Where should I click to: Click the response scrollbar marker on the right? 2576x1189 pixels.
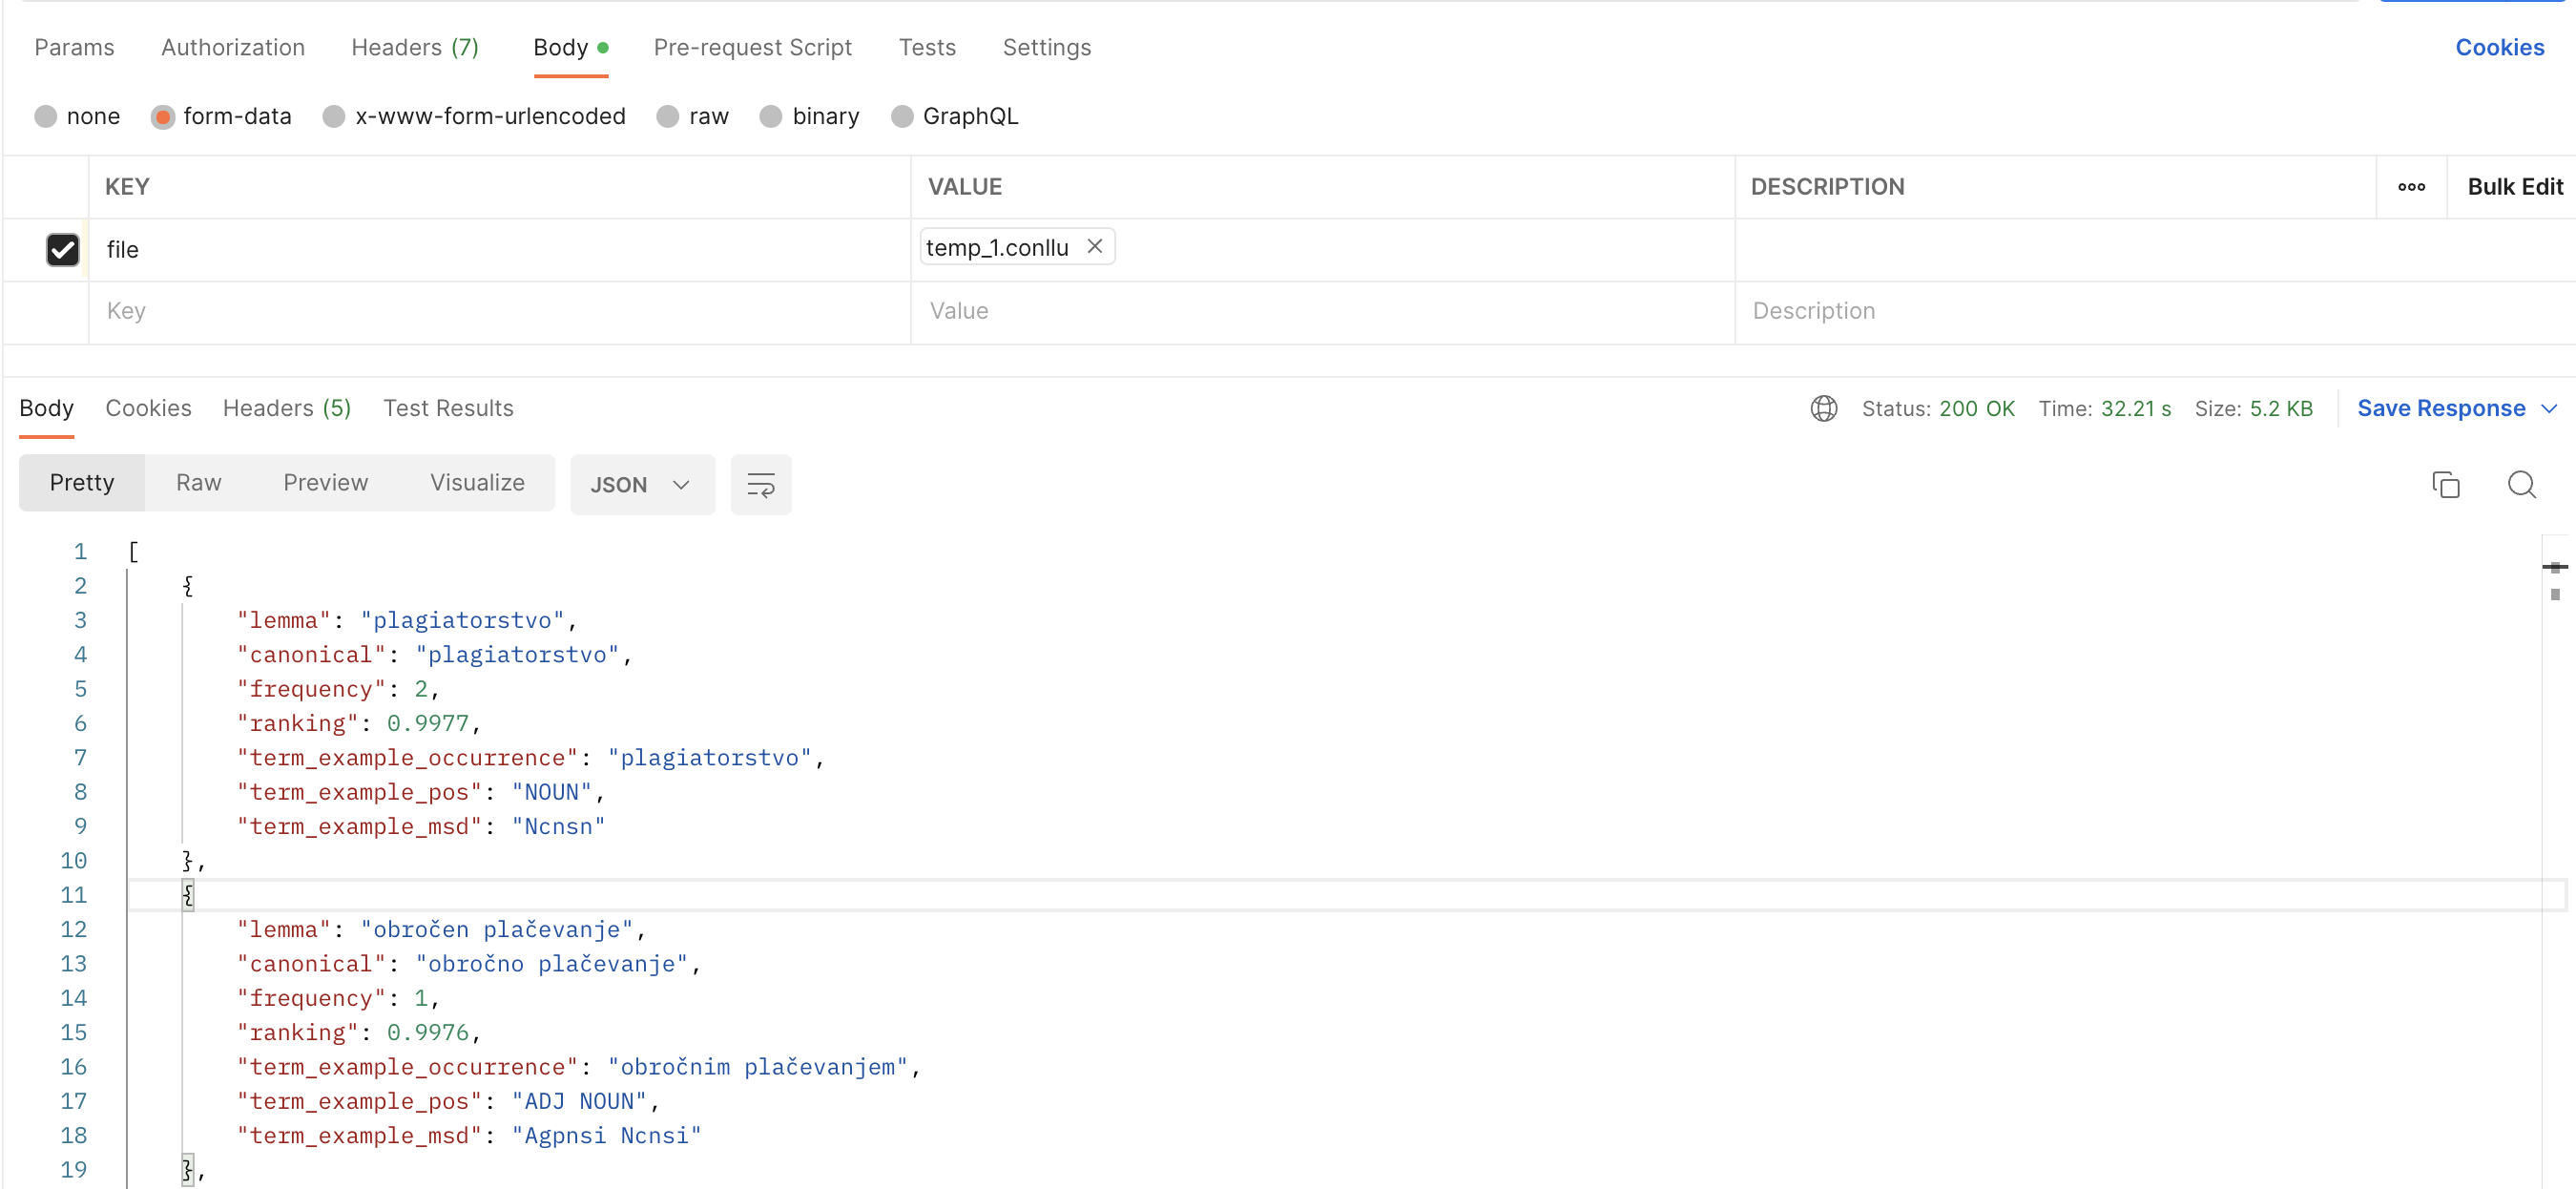pos(2555,568)
